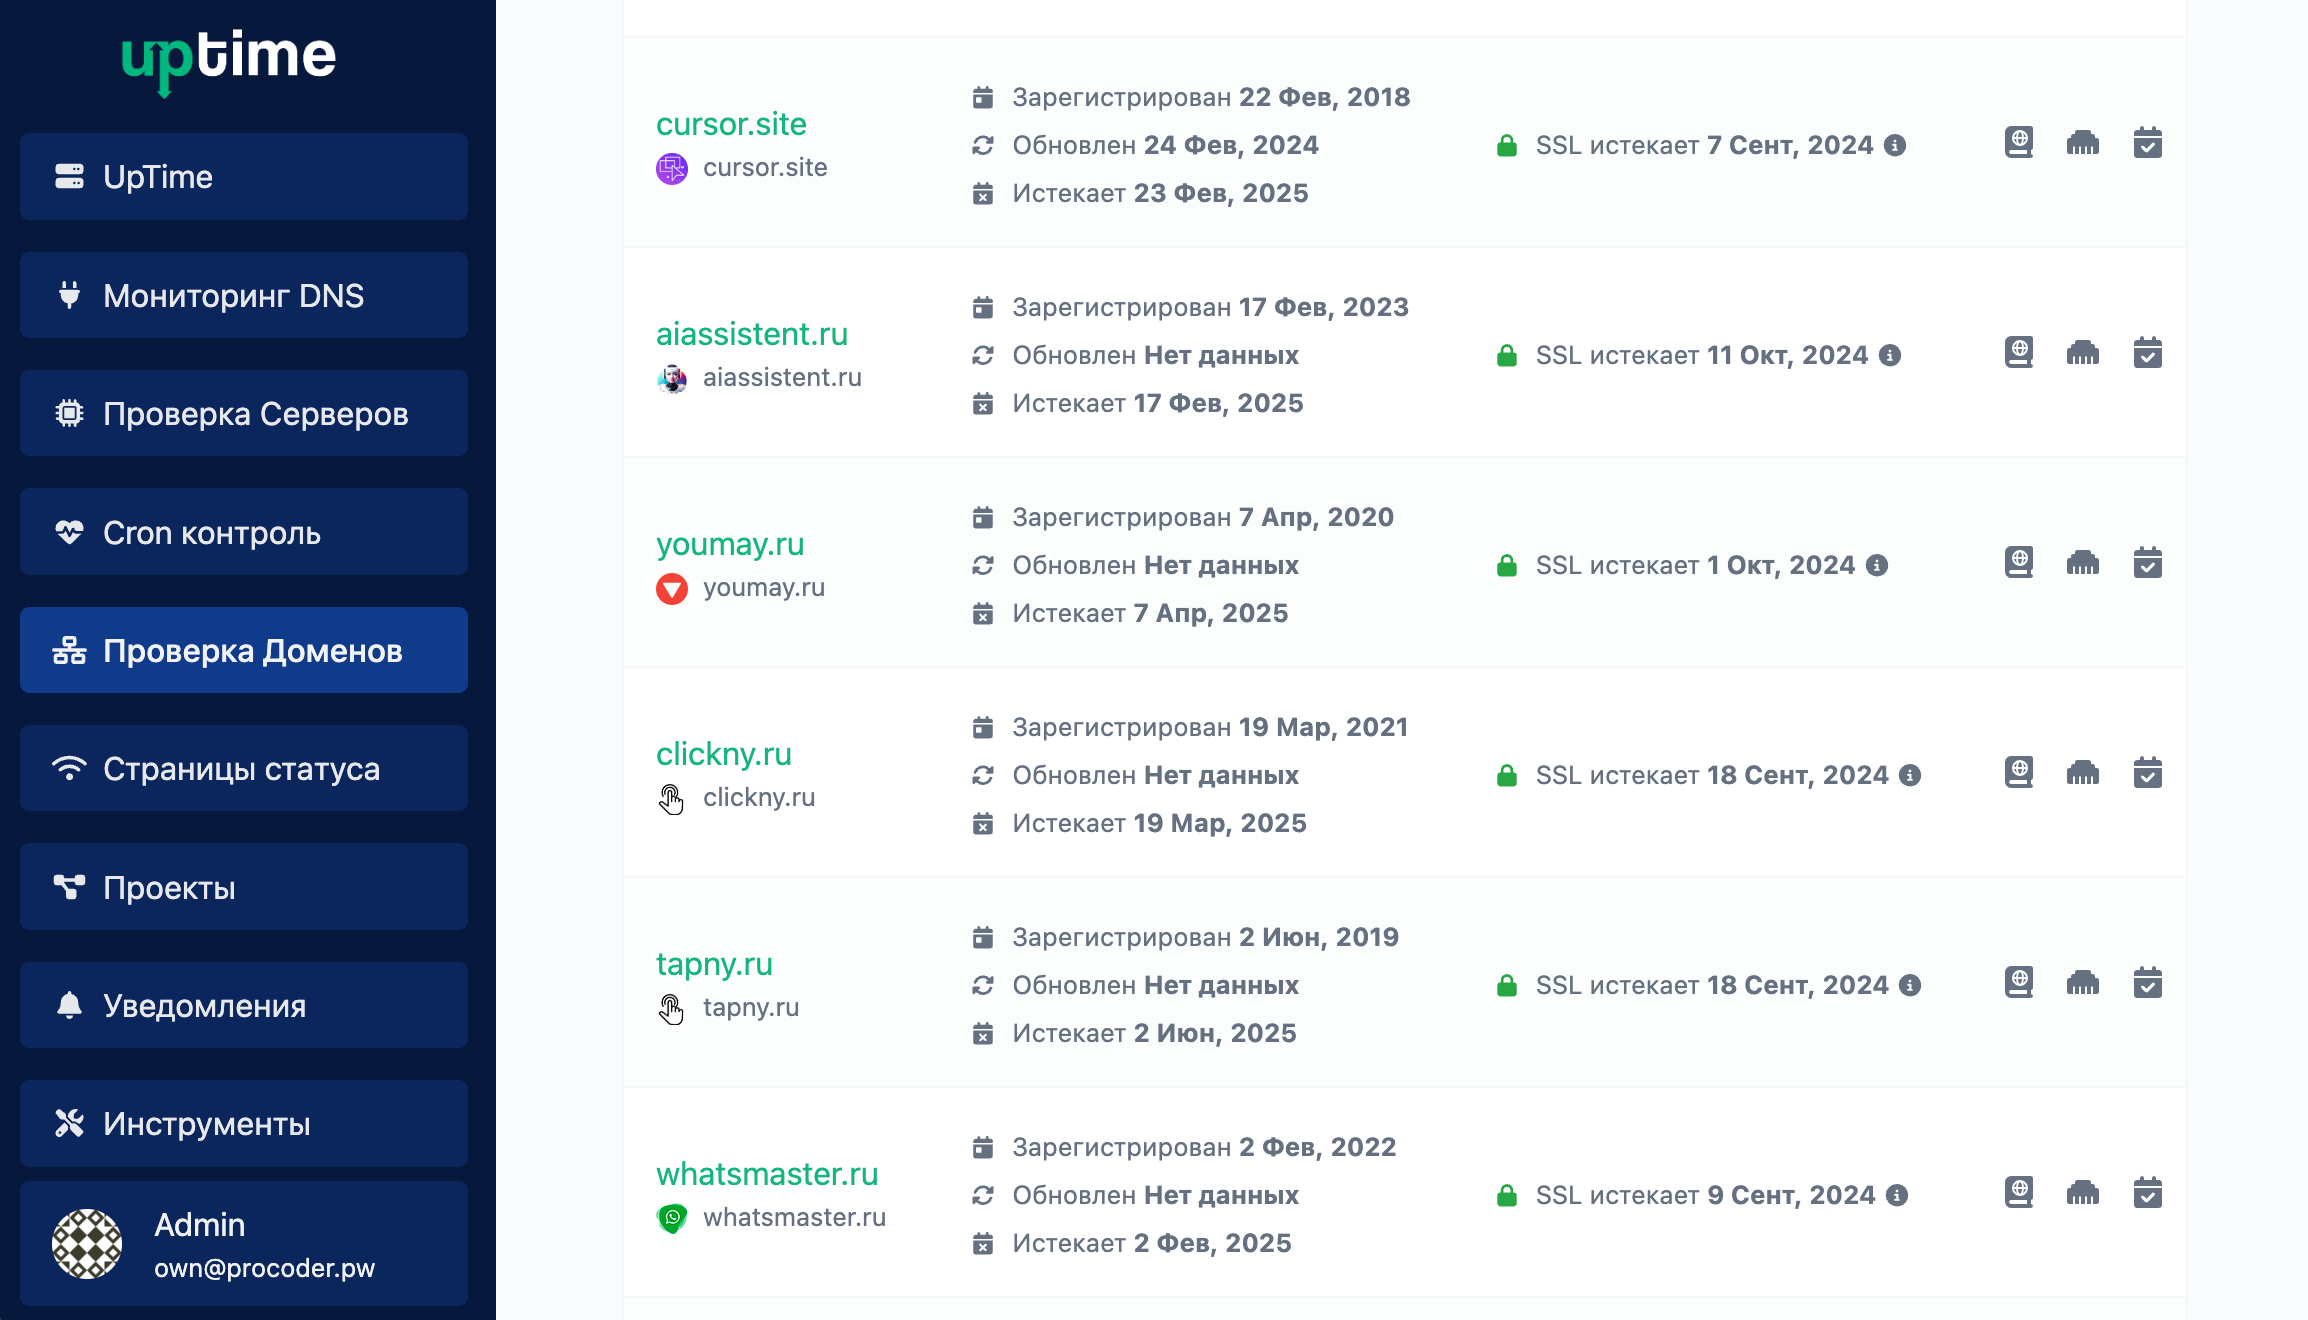Open the cursor.site domain link

pos(731,124)
